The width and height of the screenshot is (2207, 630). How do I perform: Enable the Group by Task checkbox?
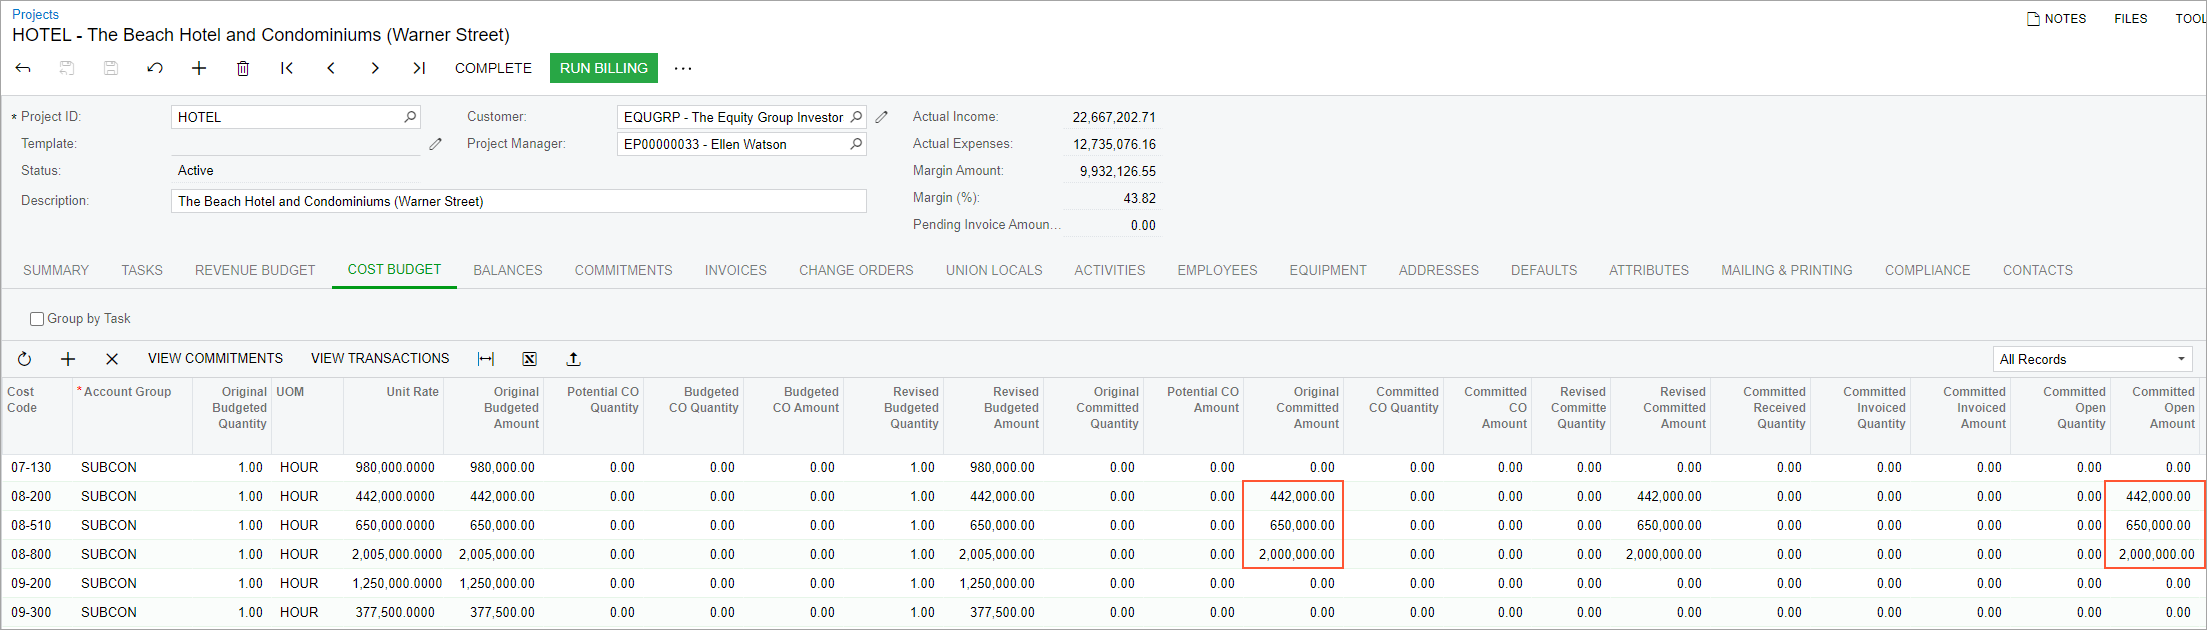point(37,319)
